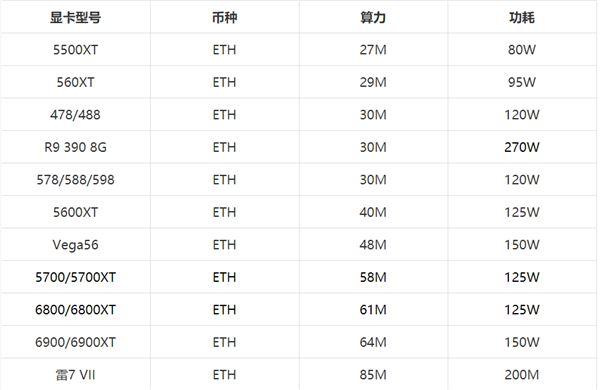Click the 雷7 VII model cell
The height and width of the screenshot is (390, 600).
tap(75, 375)
